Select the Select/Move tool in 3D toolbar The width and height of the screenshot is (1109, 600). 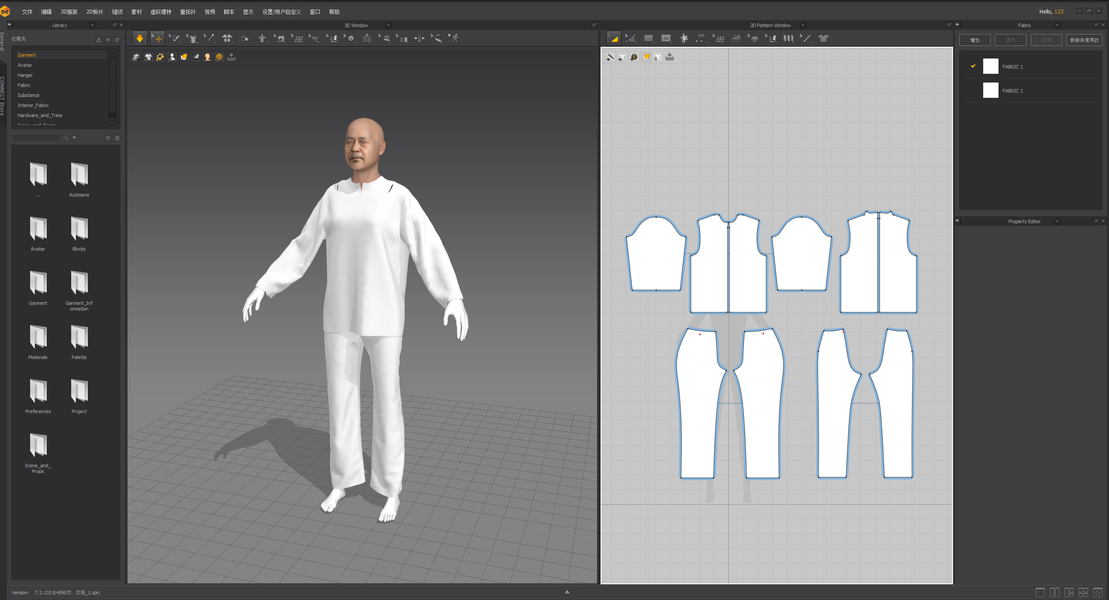[157, 38]
